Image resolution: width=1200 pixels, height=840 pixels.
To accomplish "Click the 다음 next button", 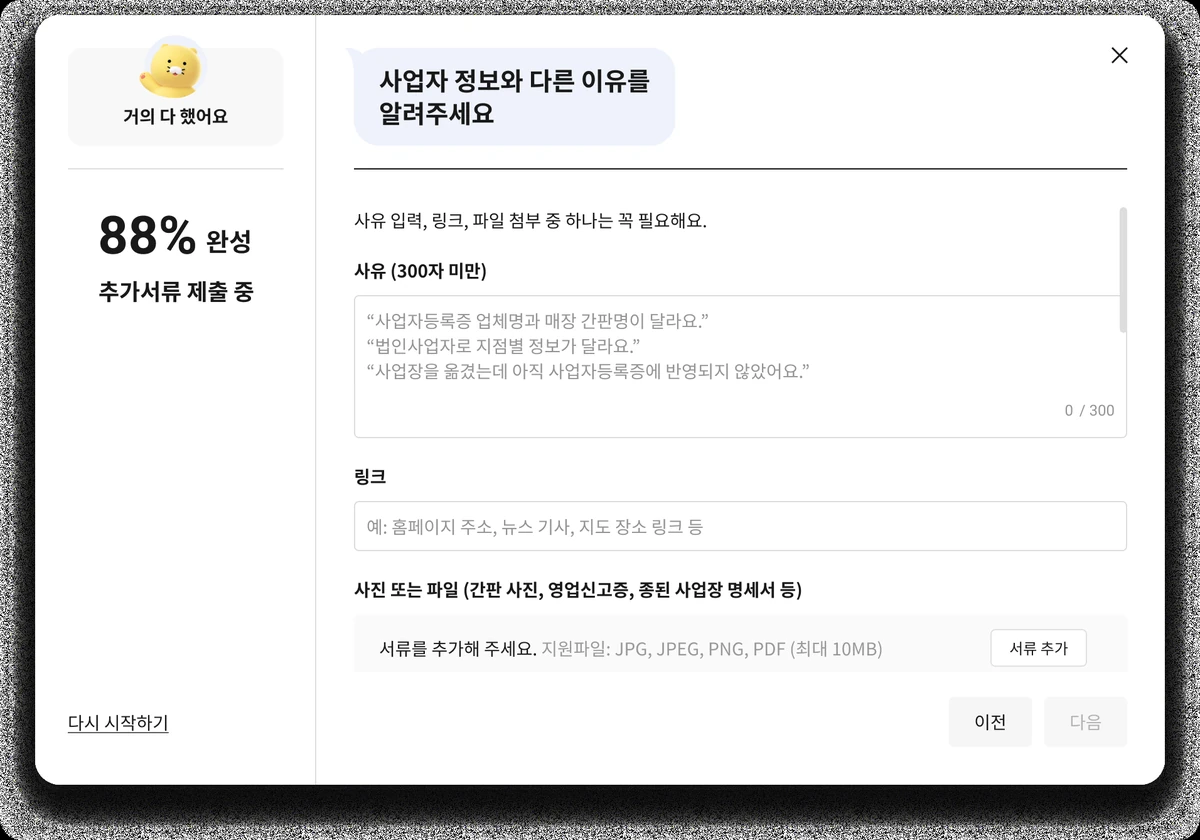I will 1085,722.
